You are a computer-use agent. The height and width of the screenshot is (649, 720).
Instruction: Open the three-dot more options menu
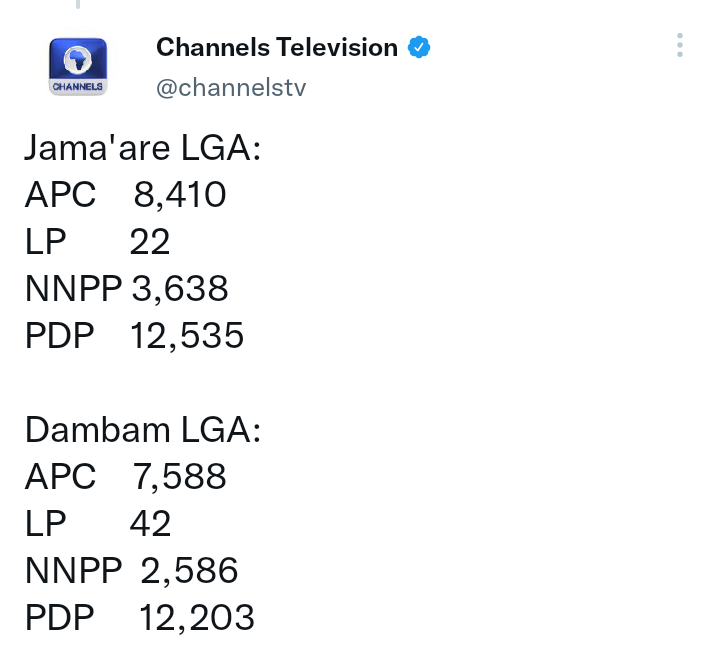click(x=680, y=45)
